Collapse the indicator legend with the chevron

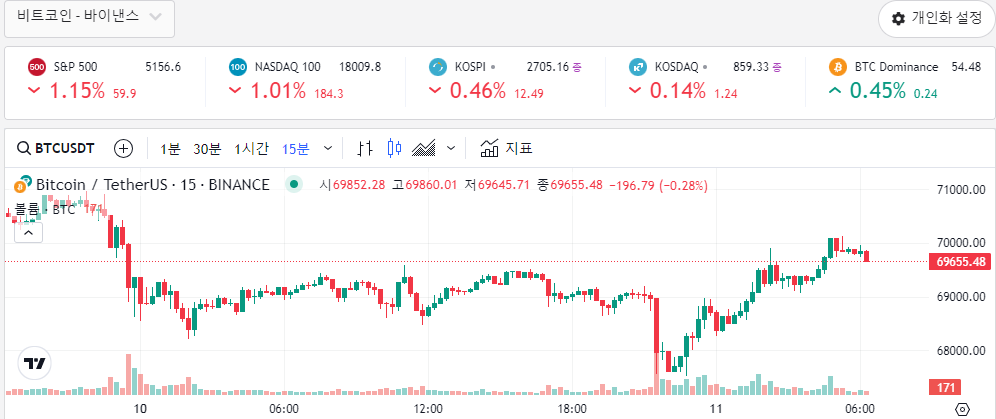point(29,232)
